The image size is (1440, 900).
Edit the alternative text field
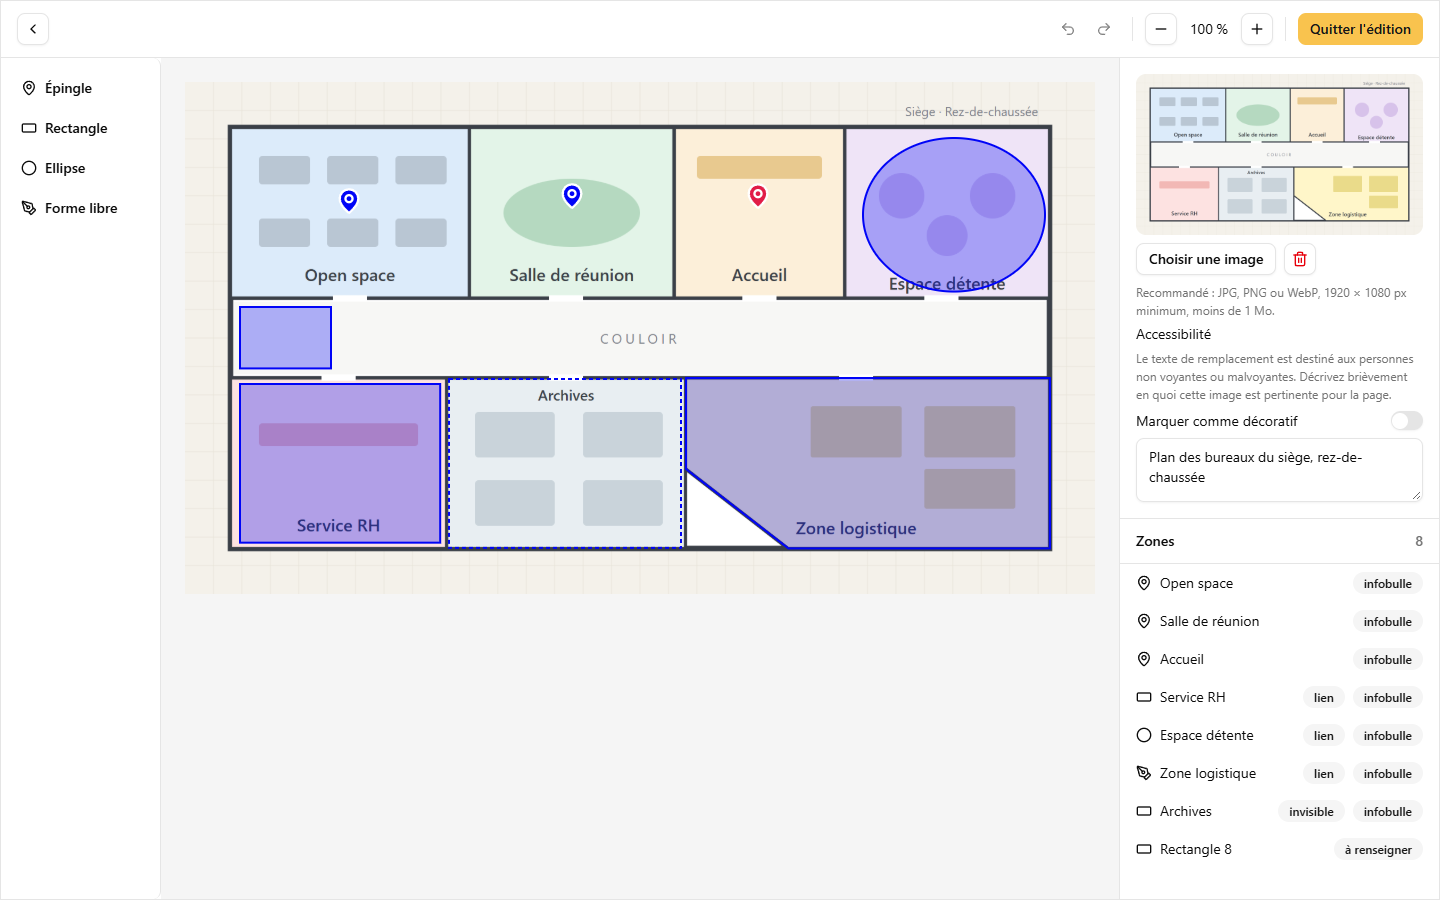pos(1279,470)
